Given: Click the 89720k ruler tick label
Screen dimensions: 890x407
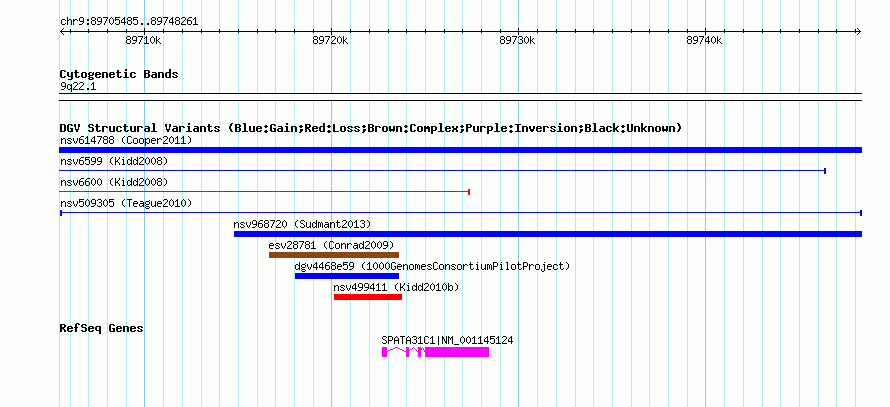Looking at the screenshot, I should [330, 41].
